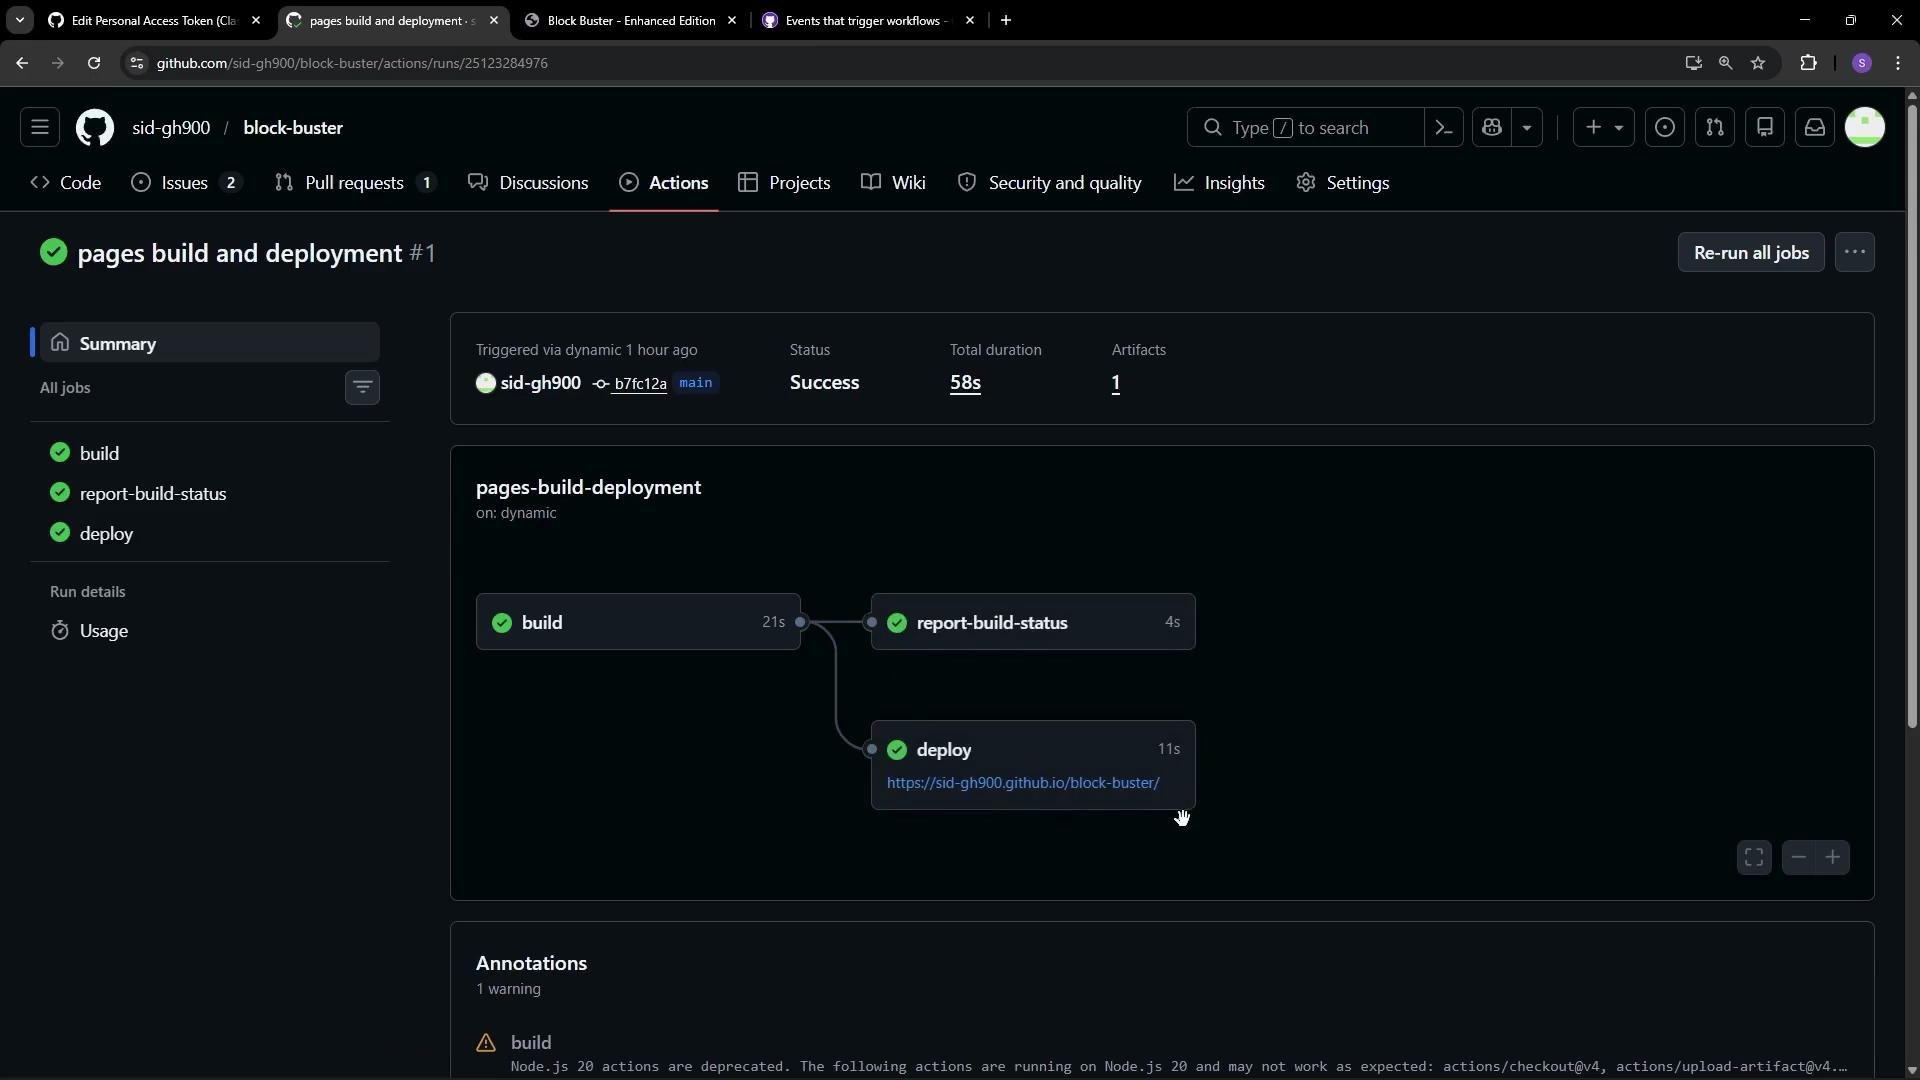This screenshot has width=1920, height=1080.
Task: Open the repository Settings tab
Action: pos(1343,183)
